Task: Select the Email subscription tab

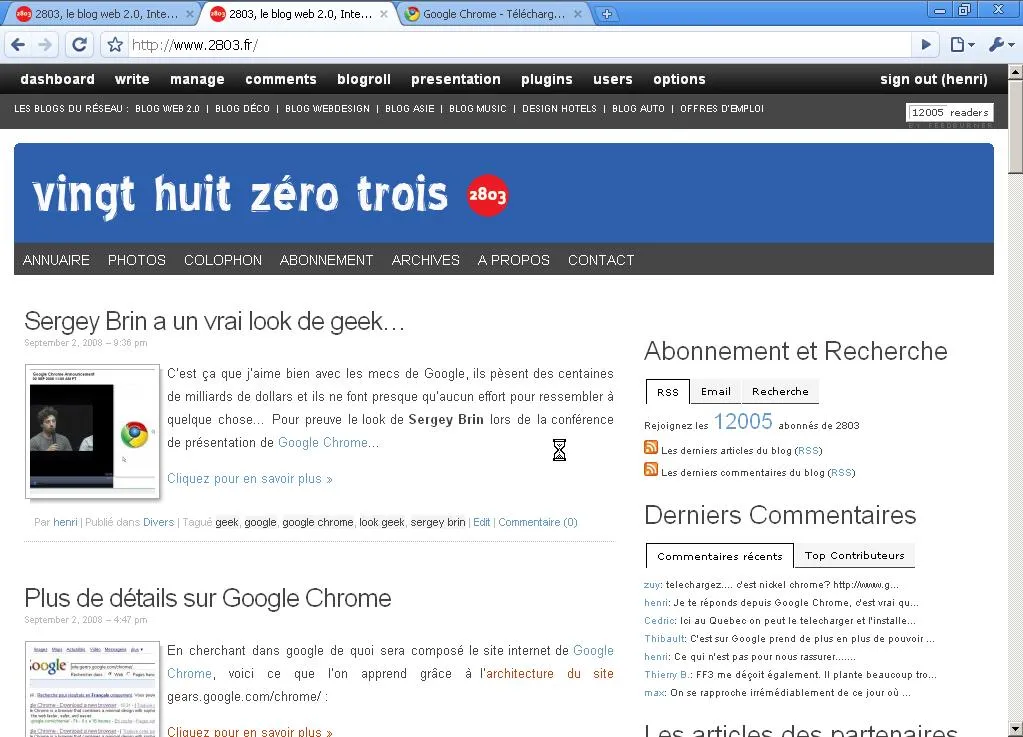Action: pos(716,391)
